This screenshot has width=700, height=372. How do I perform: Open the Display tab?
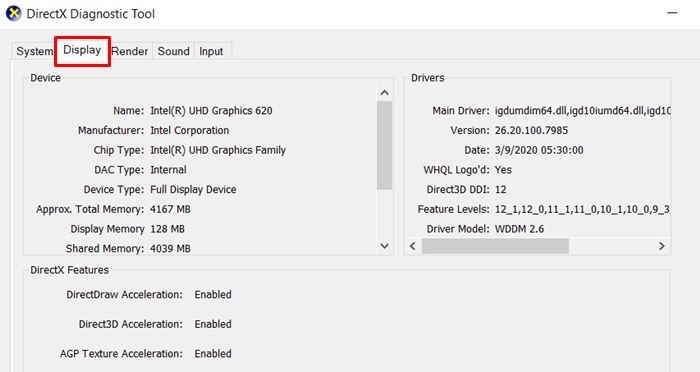coord(82,50)
